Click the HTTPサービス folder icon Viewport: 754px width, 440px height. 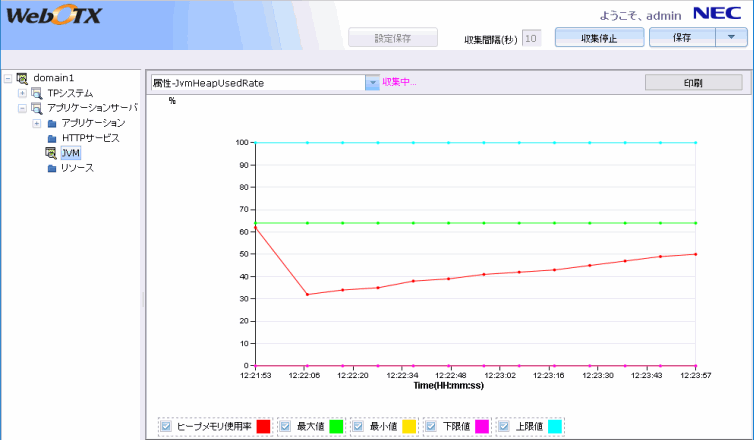[x=52, y=138]
